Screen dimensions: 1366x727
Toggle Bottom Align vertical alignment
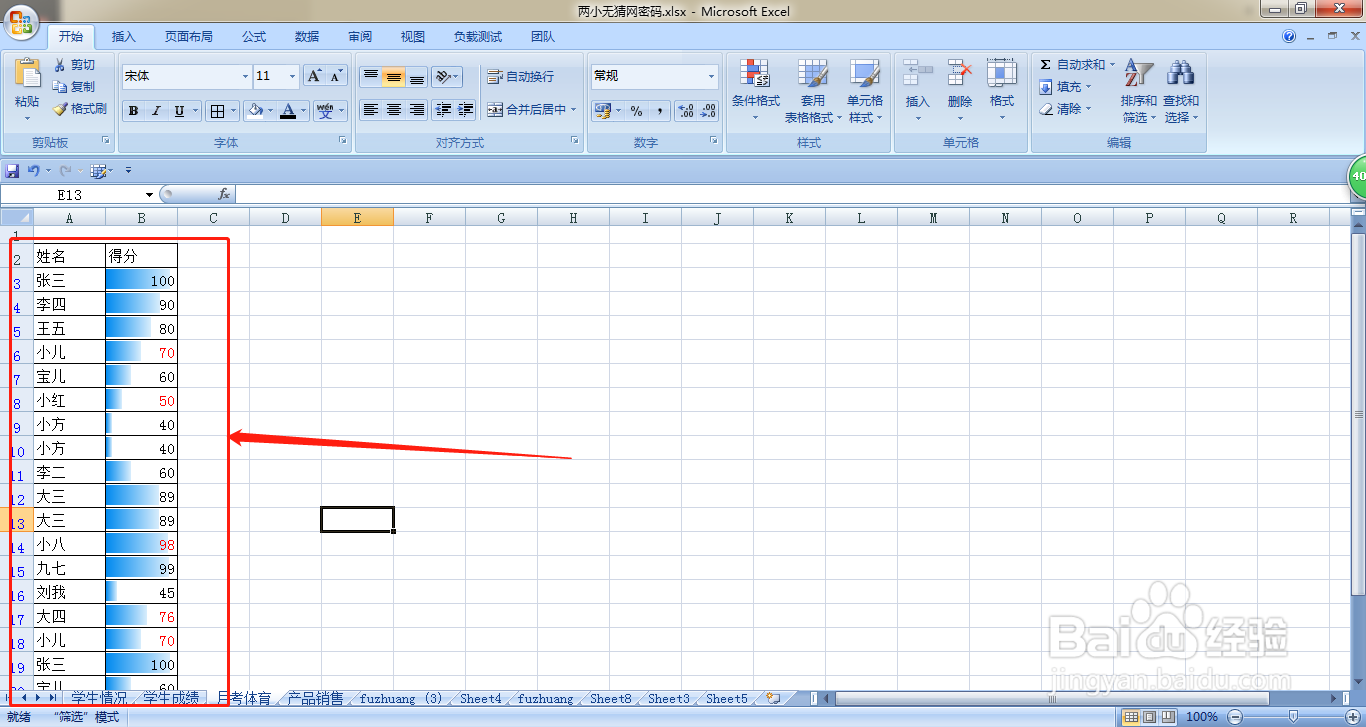pos(417,76)
